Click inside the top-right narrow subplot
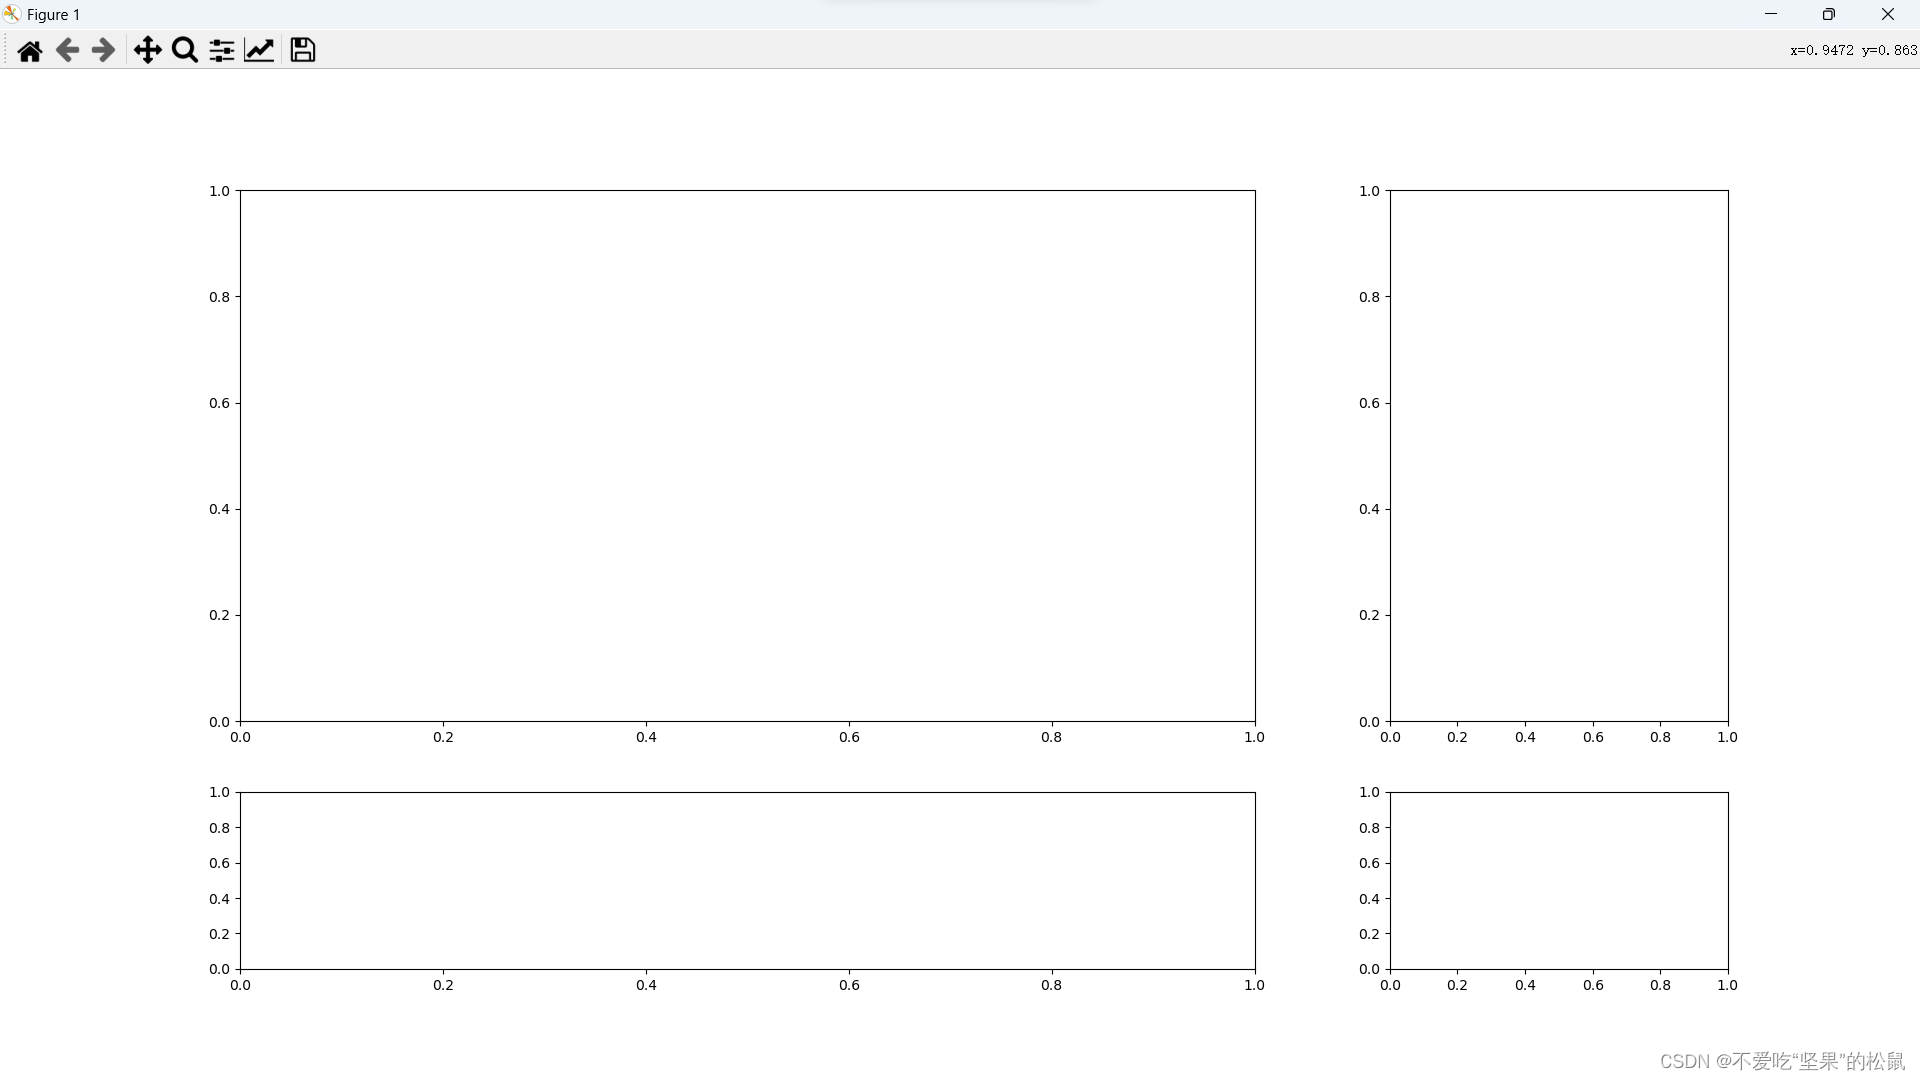The image size is (1920, 1080). point(1558,455)
